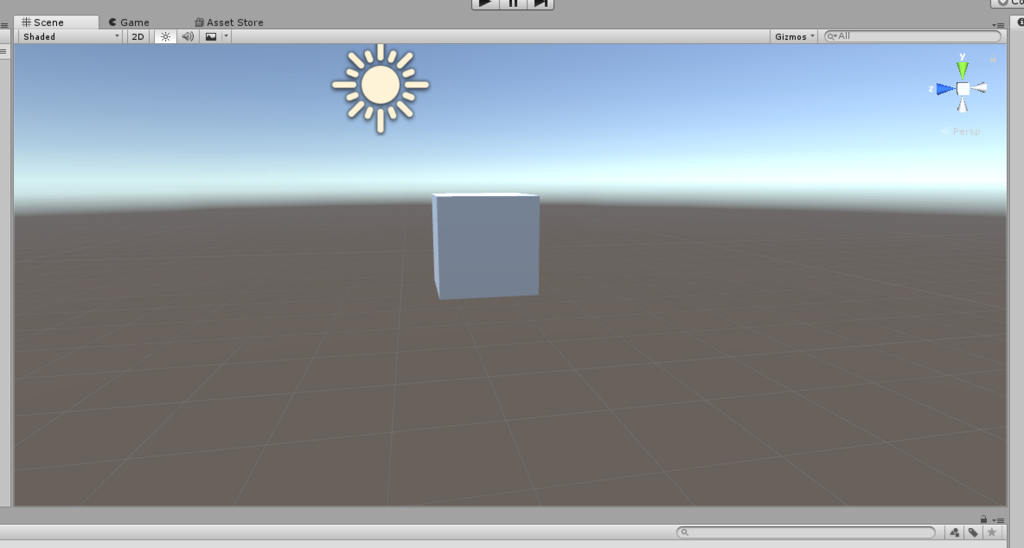Select the directional light sun icon
Screen dimensions: 1024x548
tap(380, 86)
